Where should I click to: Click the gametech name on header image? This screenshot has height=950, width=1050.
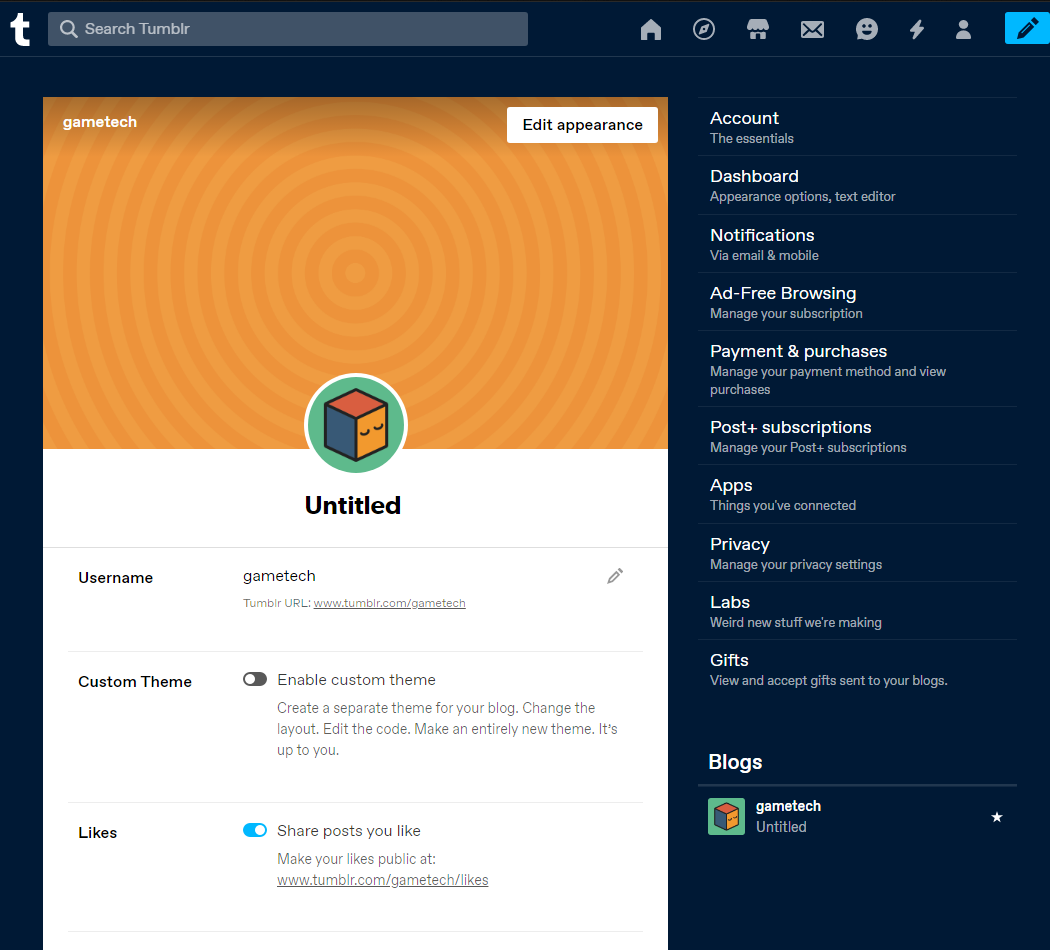pyautogui.click(x=100, y=122)
